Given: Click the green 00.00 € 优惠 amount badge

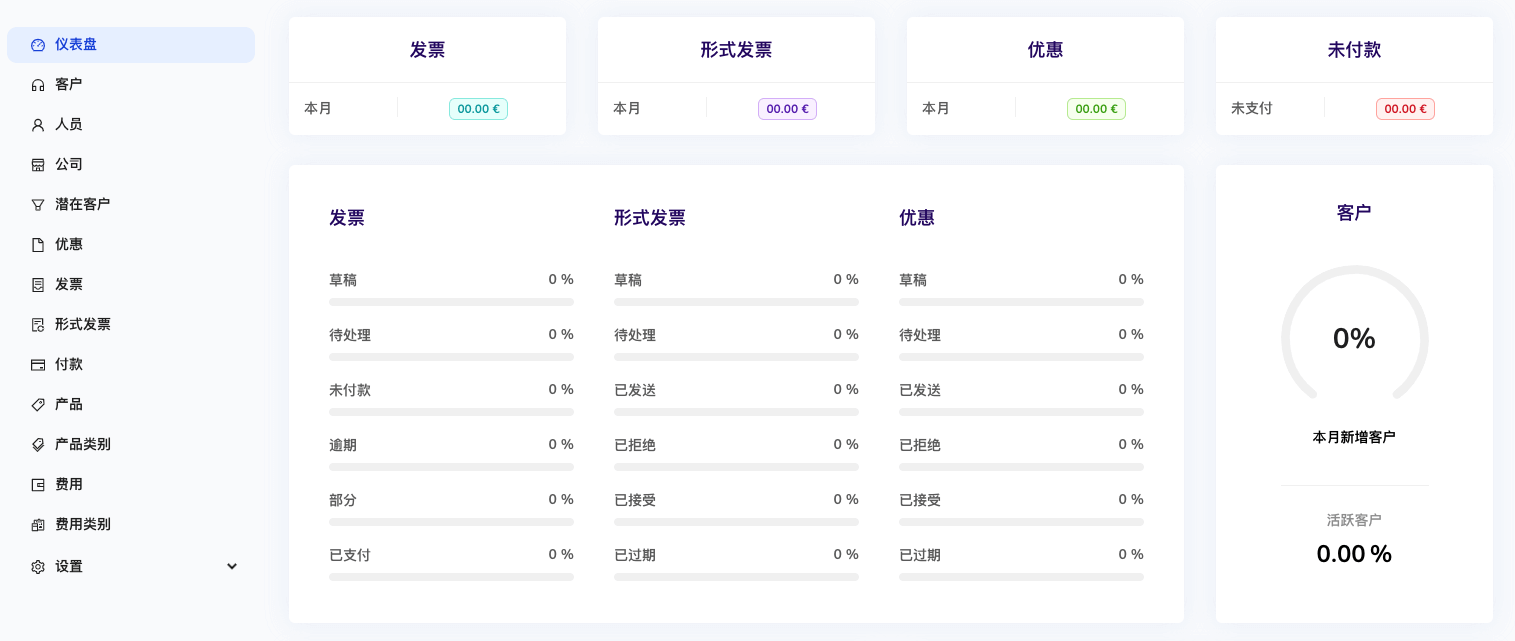Looking at the screenshot, I should click(x=1096, y=109).
